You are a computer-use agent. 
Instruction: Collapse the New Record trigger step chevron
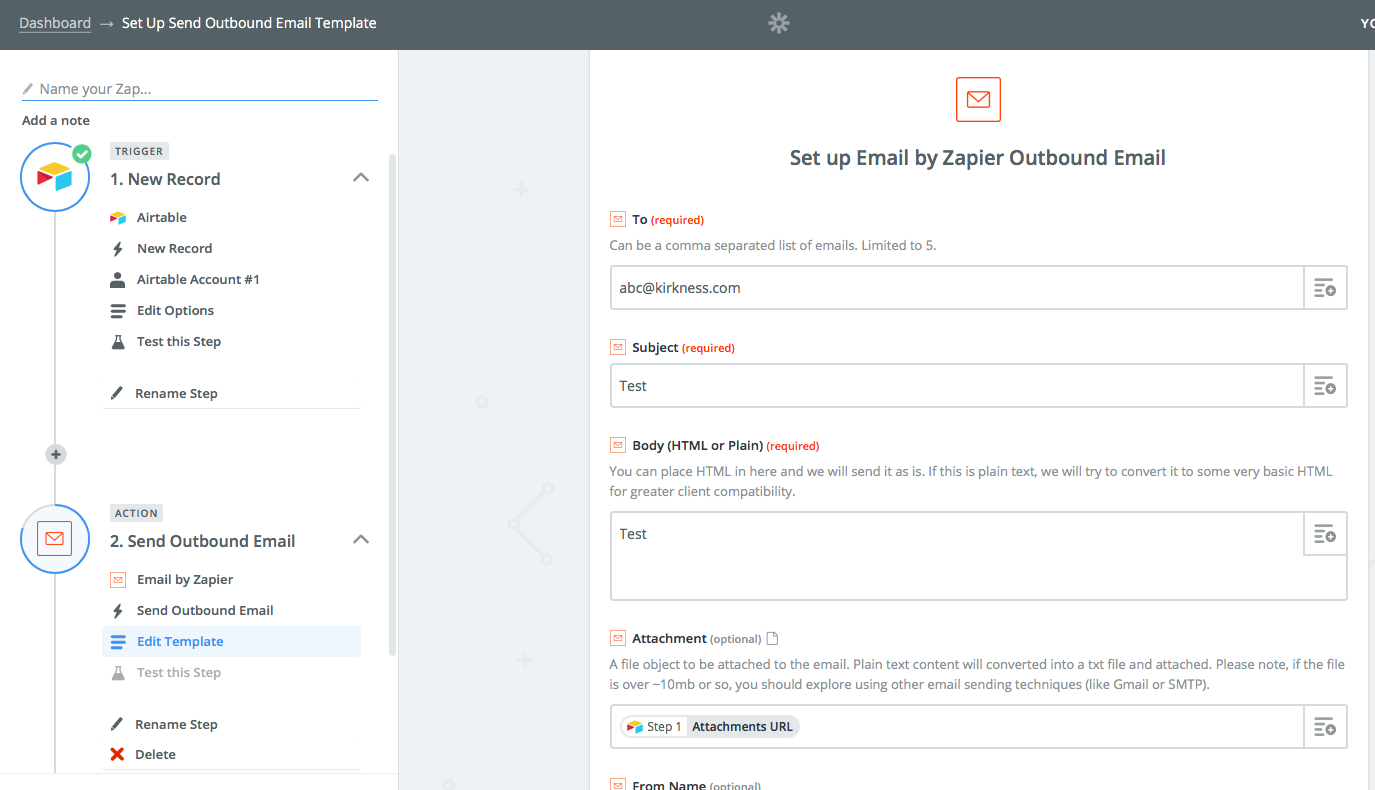point(361,178)
